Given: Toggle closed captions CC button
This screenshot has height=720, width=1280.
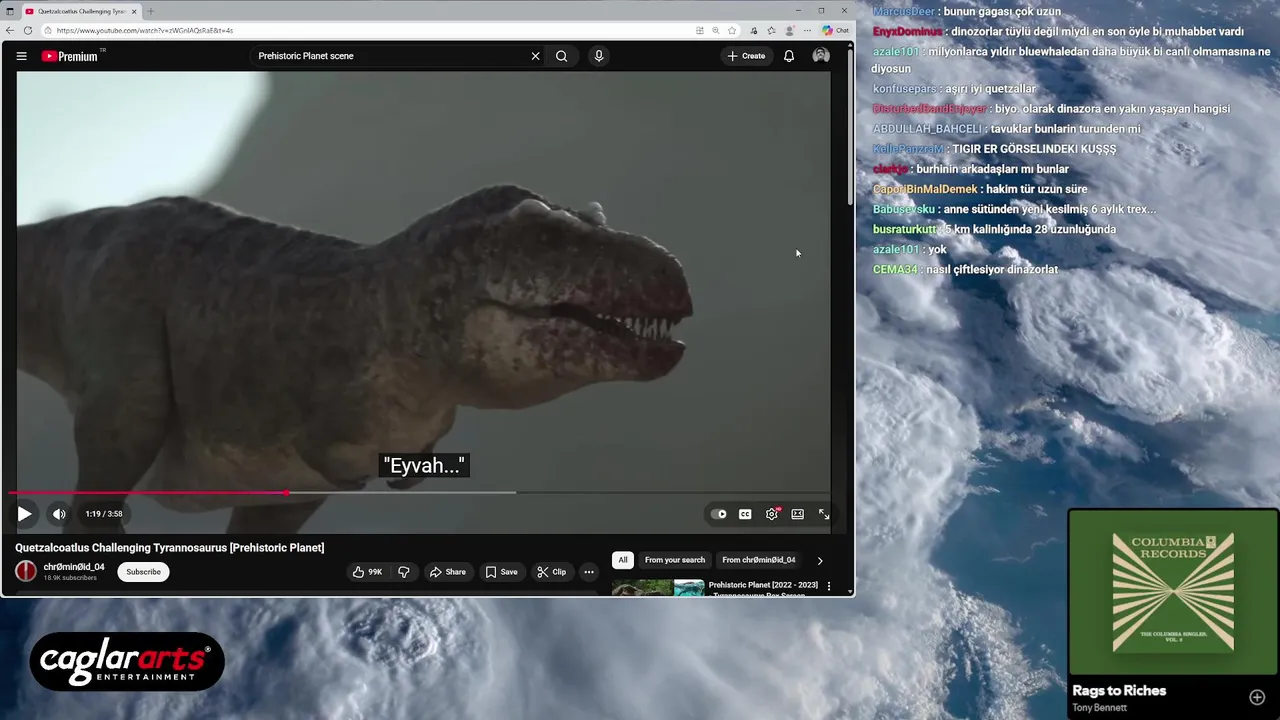Looking at the screenshot, I should pyautogui.click(x=745, y=514).
